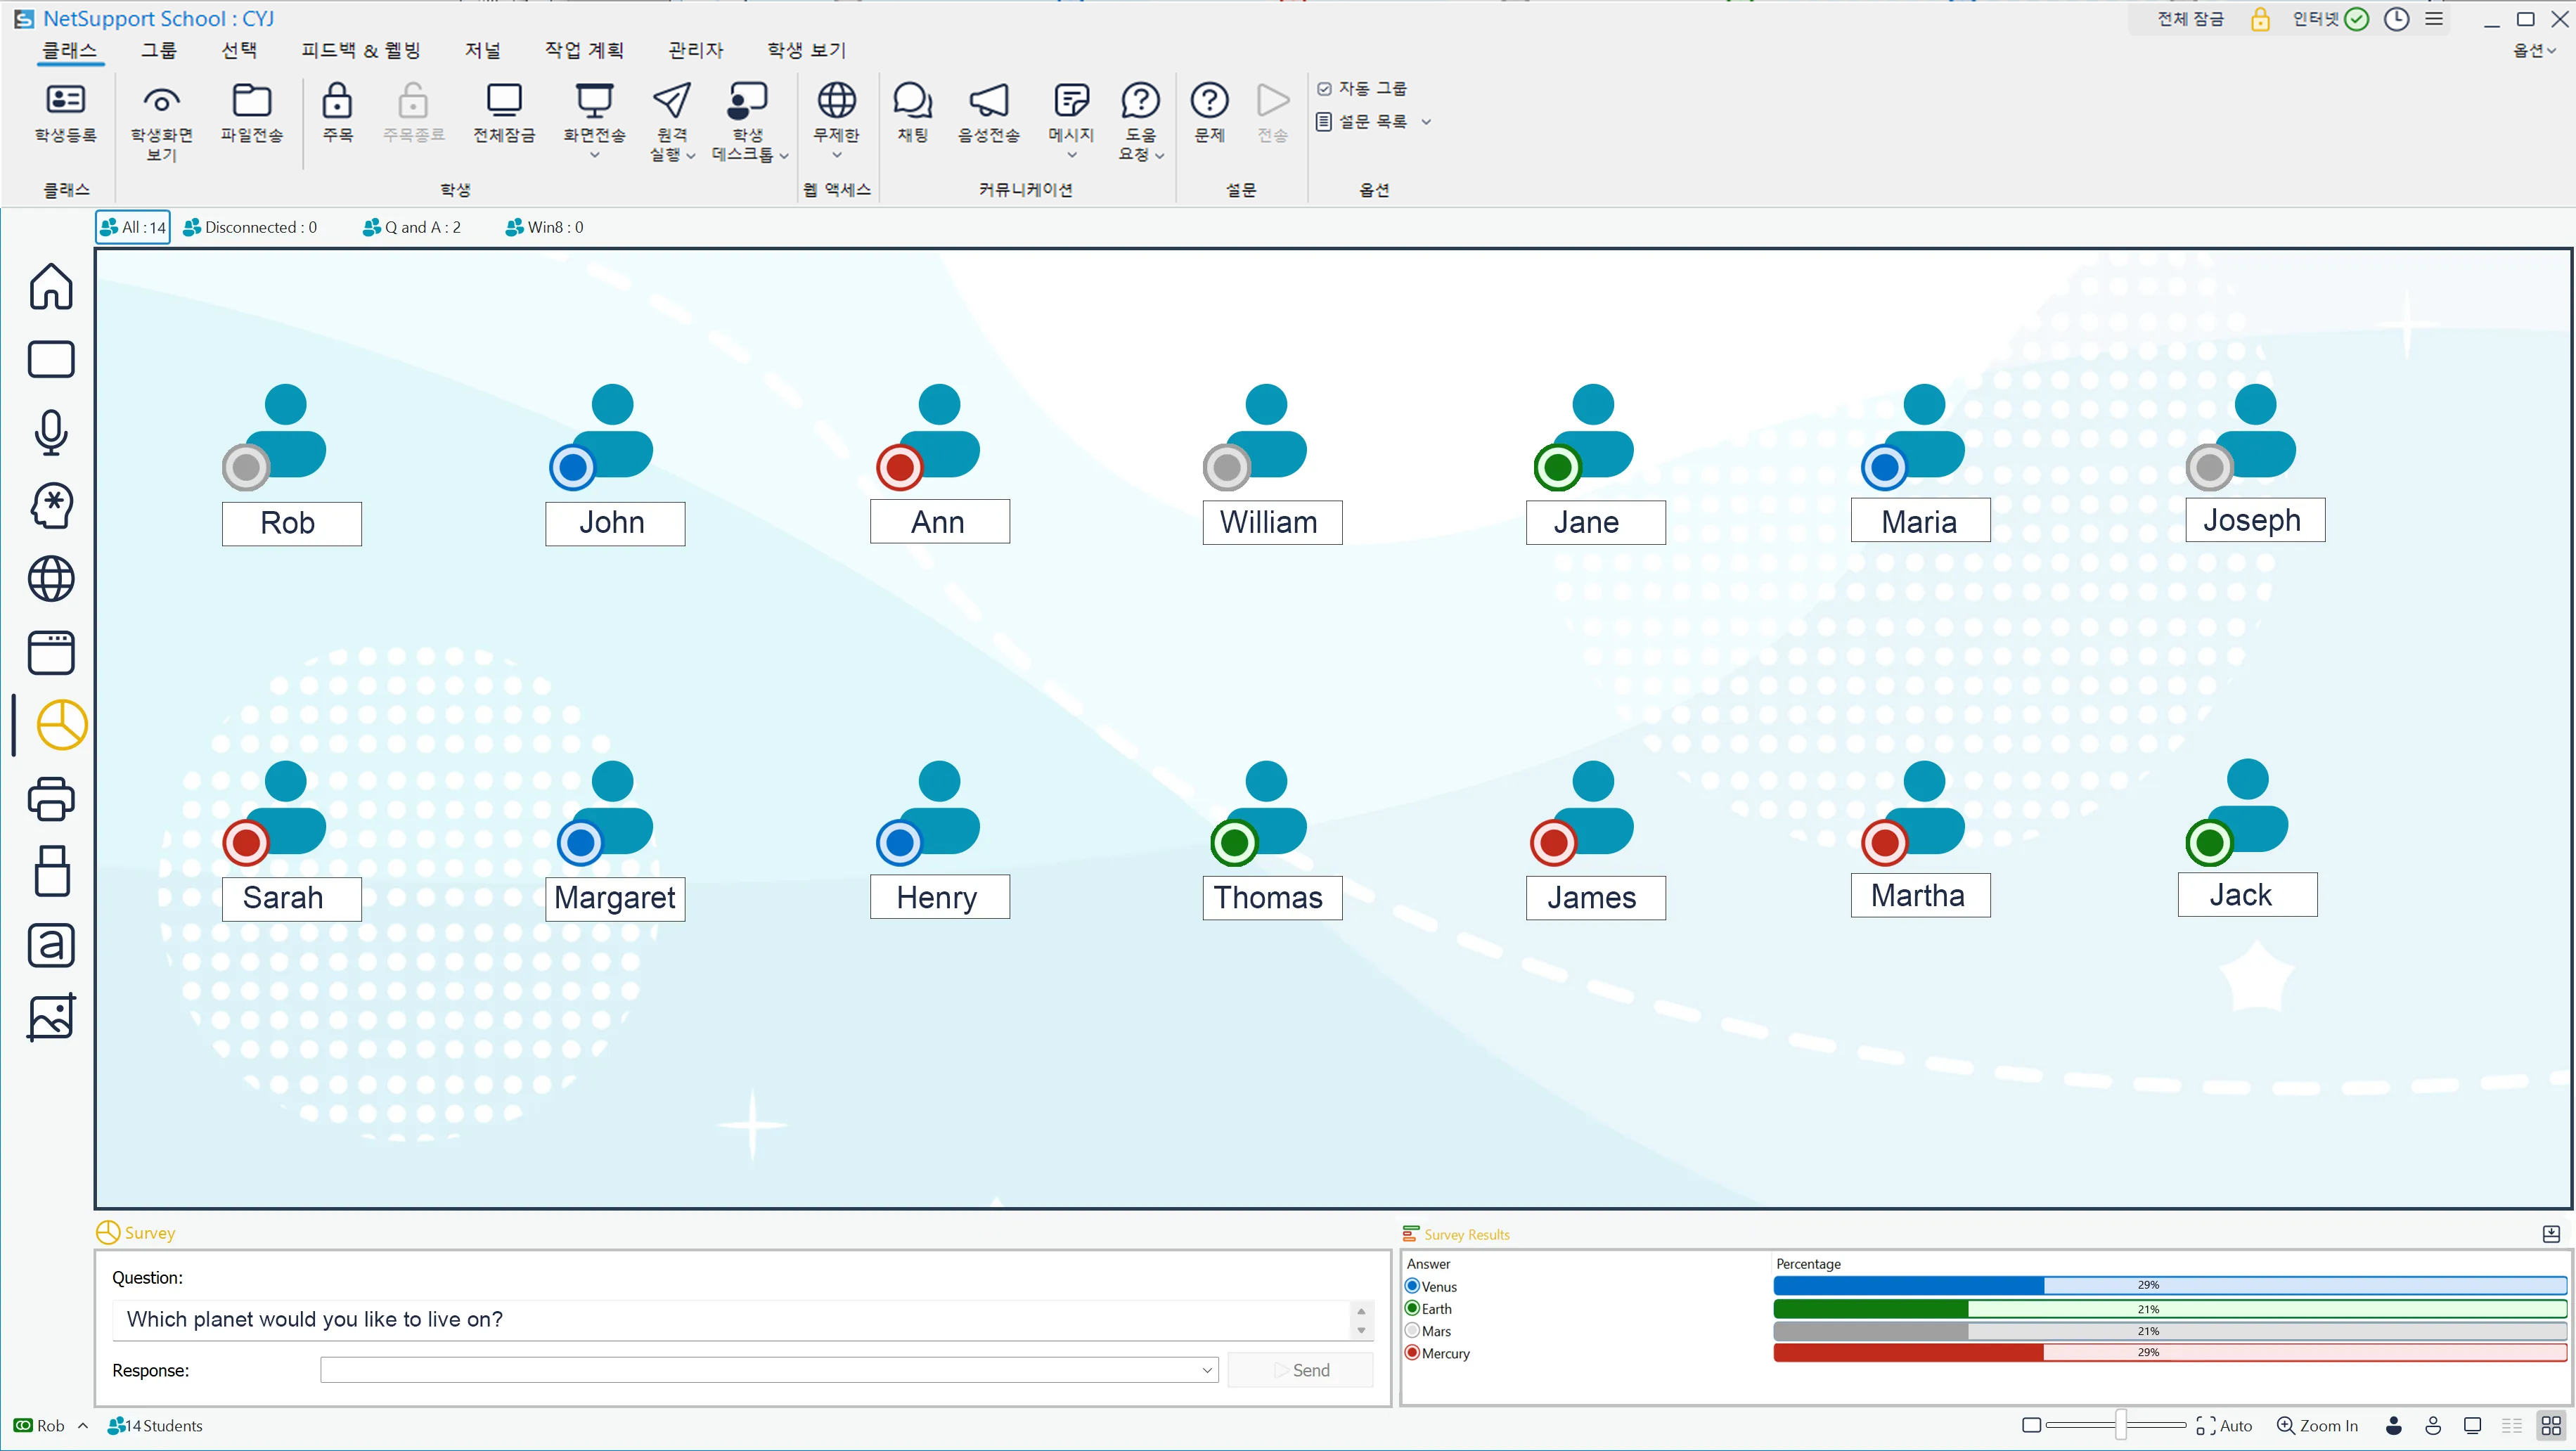
Task: Switch to the Q and A group tab
Action: click(x=411, y=227)
